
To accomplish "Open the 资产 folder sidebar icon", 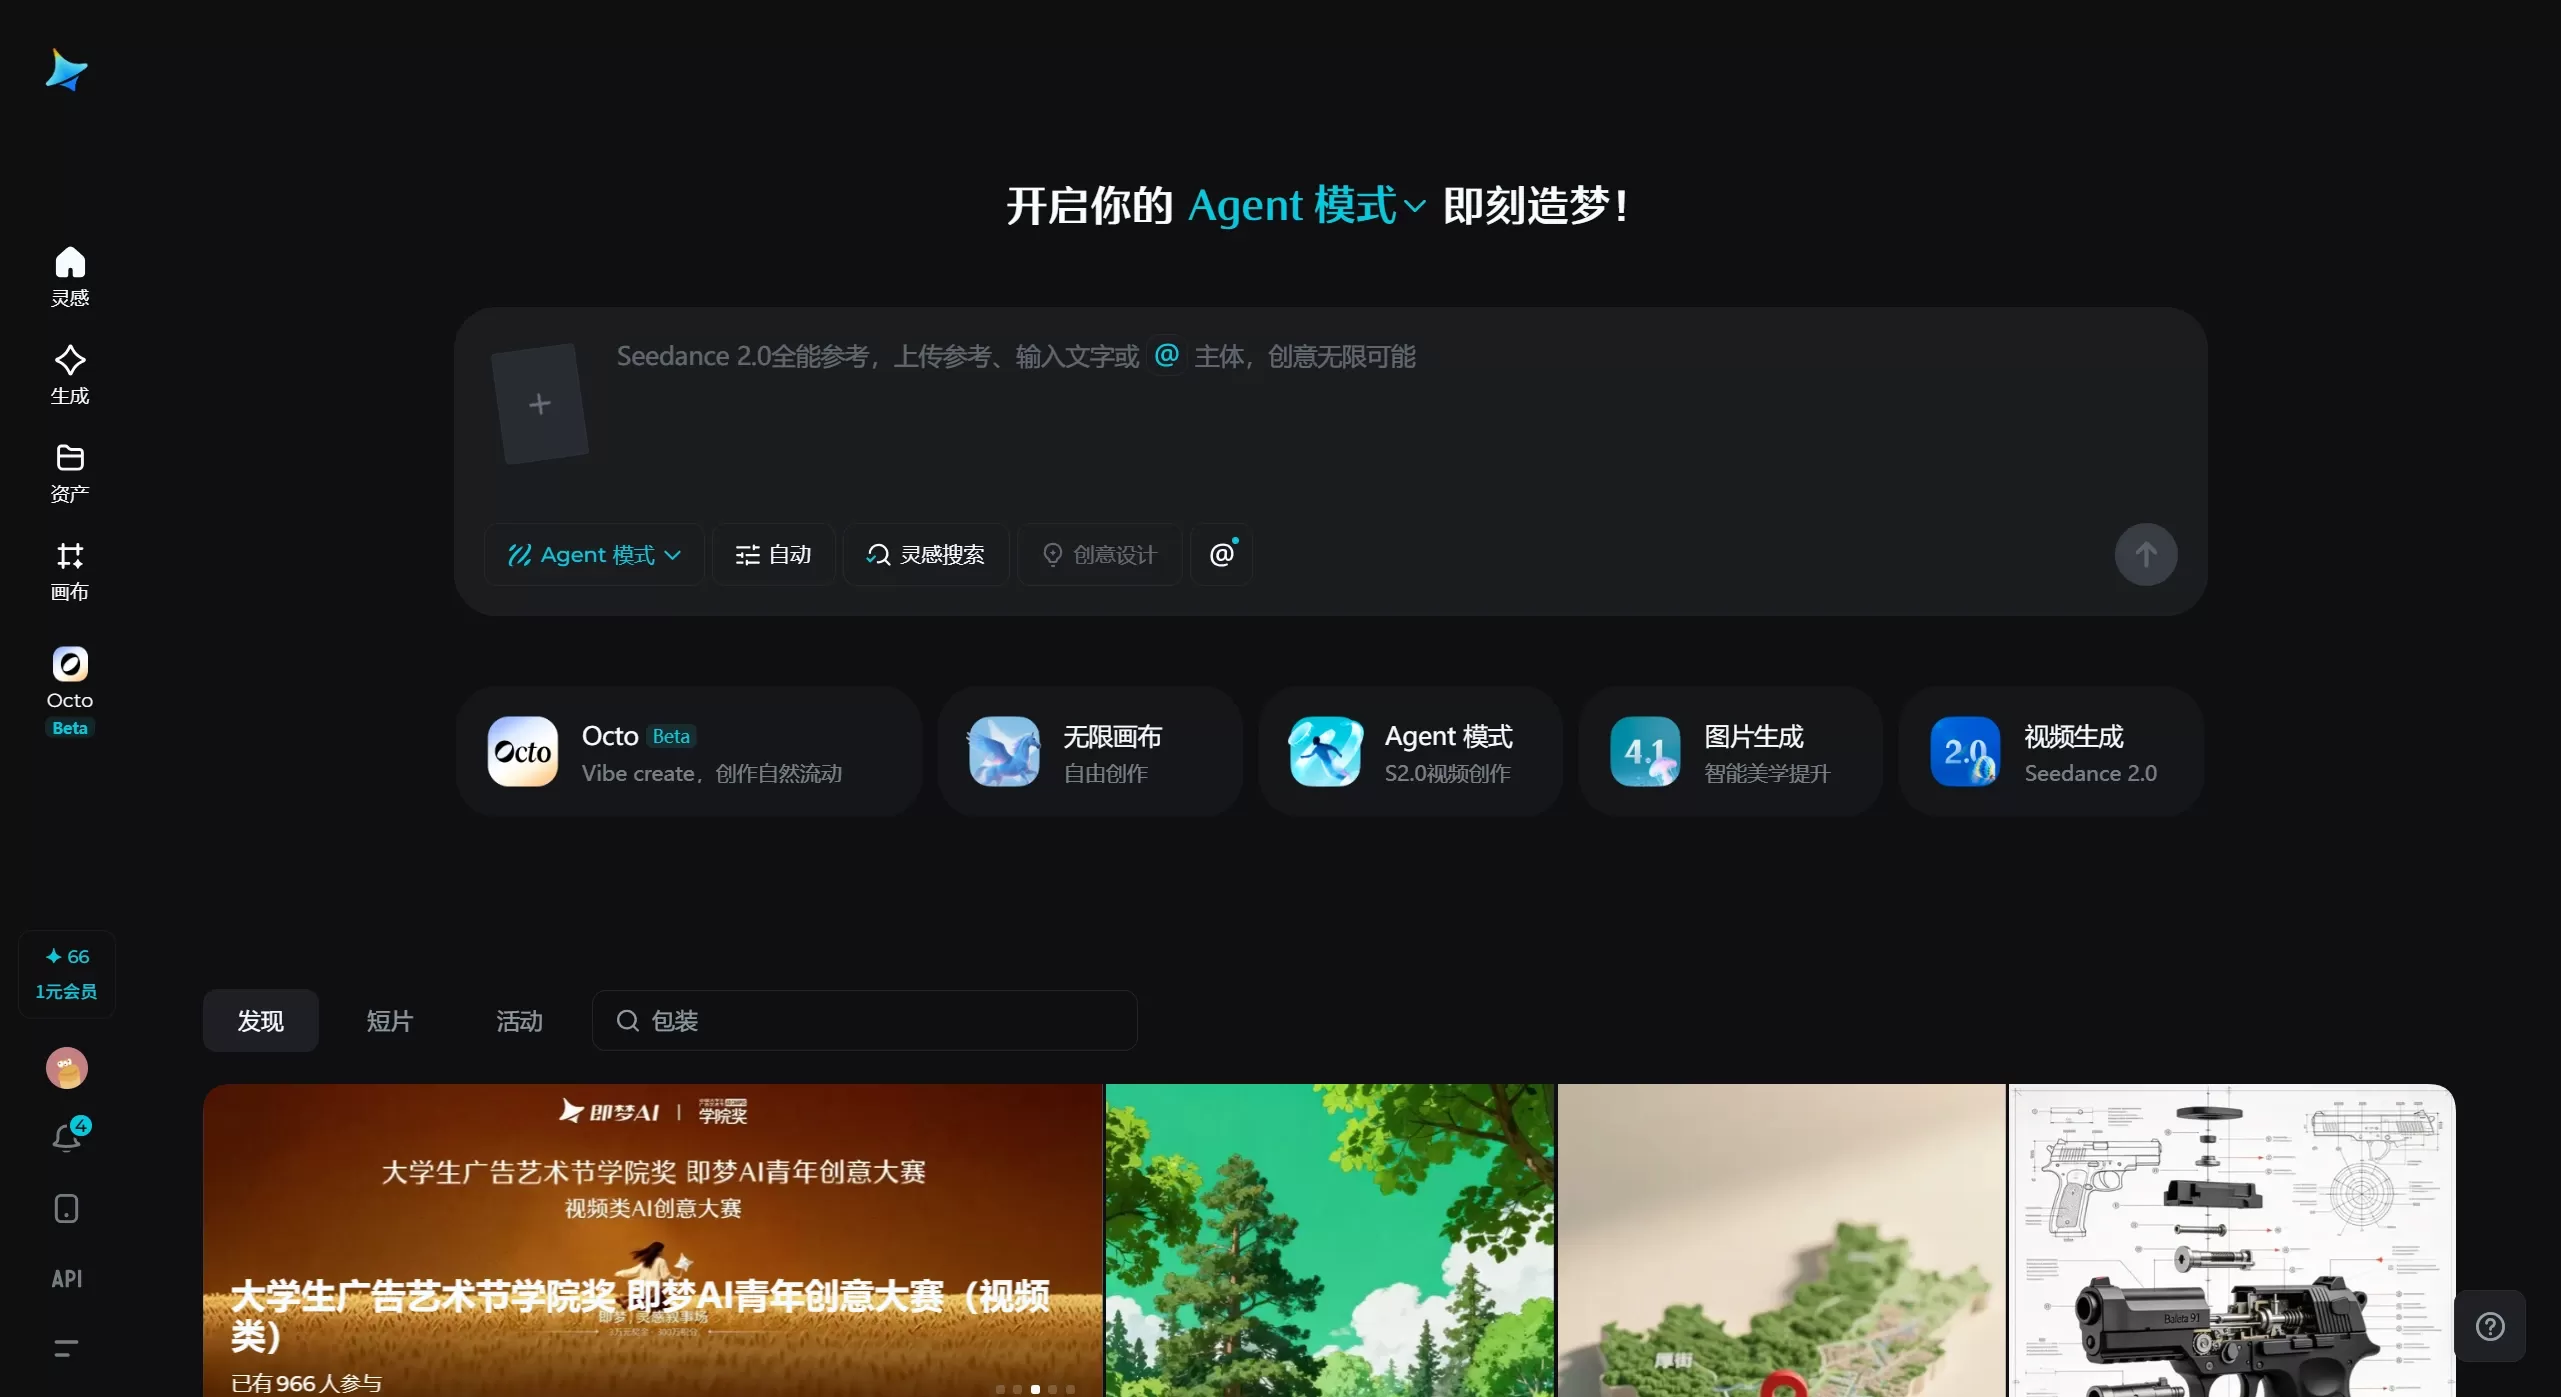I will point(70,473).
